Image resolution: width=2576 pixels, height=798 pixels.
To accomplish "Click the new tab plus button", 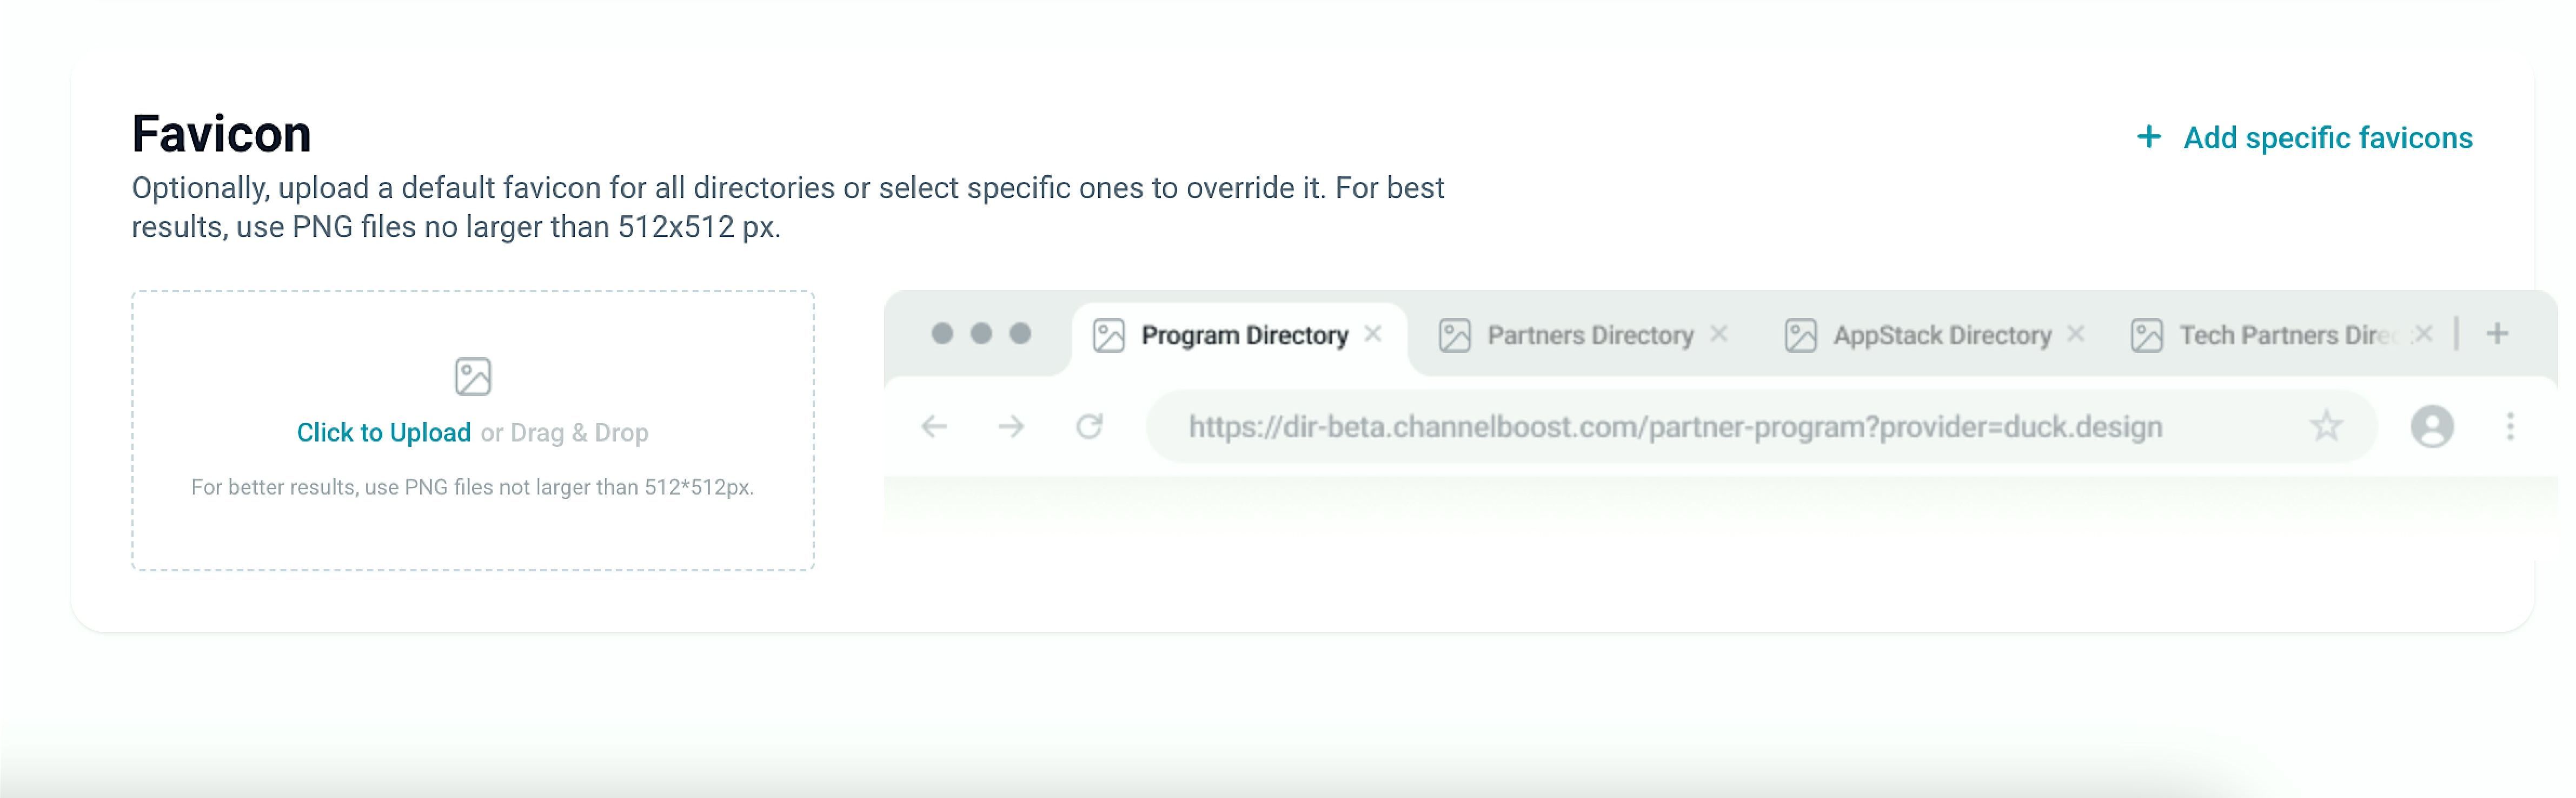I will click(x=2497, y=334).
